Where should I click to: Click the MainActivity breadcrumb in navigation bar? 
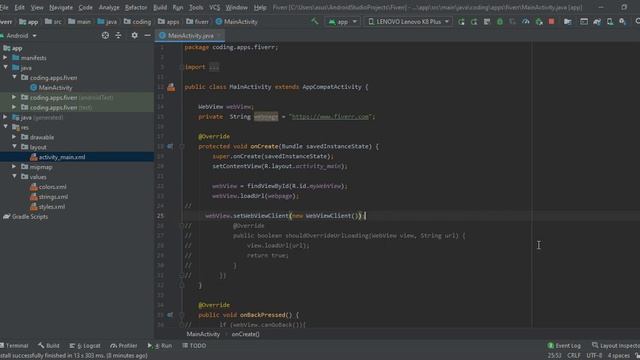tap(236, 22)
